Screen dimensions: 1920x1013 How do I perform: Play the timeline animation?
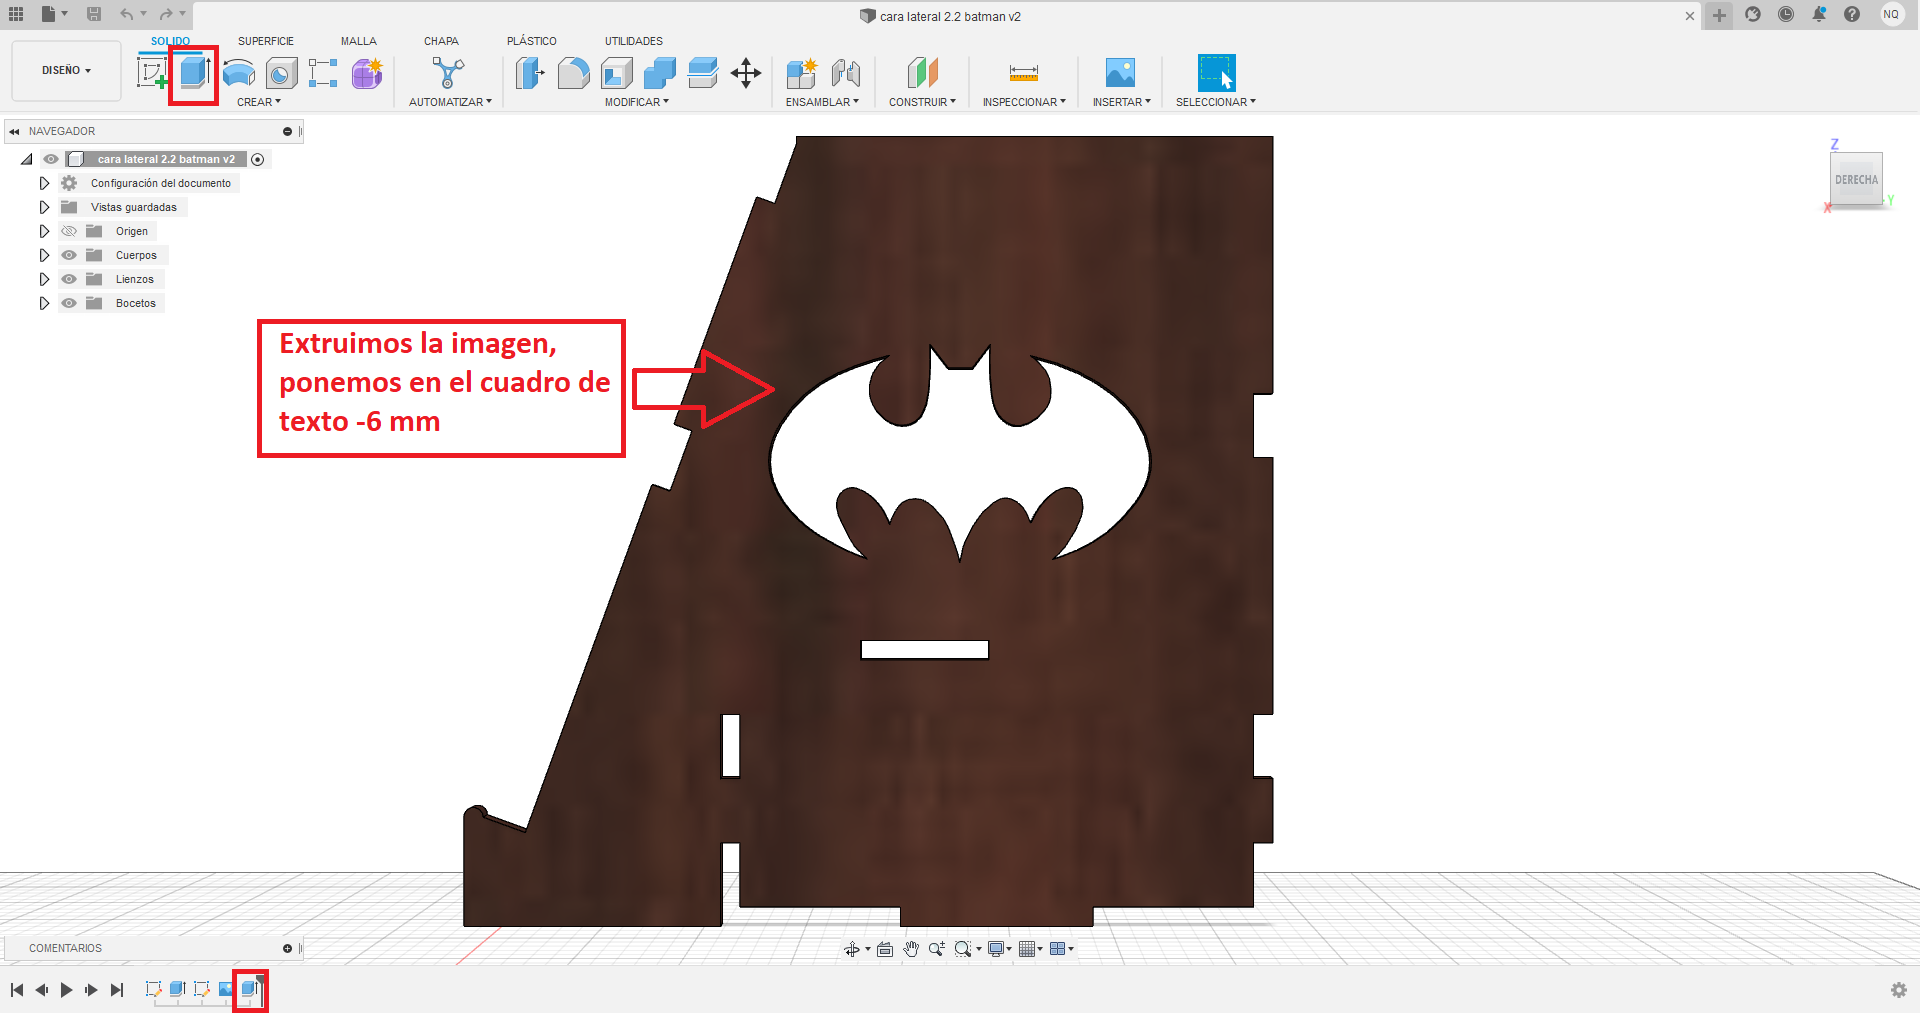click(x=66, y=990)
